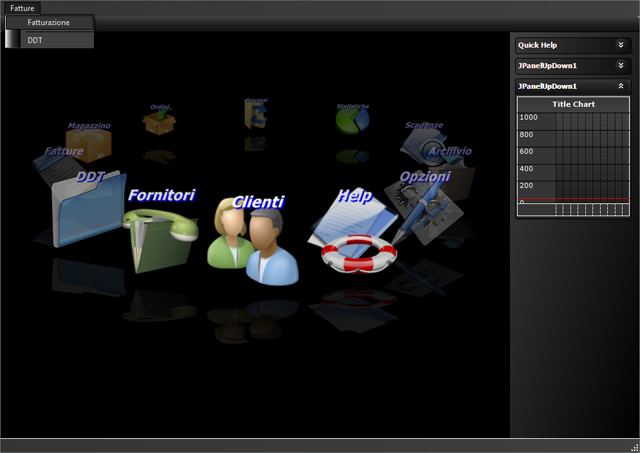Screen dimensions: 640x453
Task: Open the Fatture menu
Action: 22,7
